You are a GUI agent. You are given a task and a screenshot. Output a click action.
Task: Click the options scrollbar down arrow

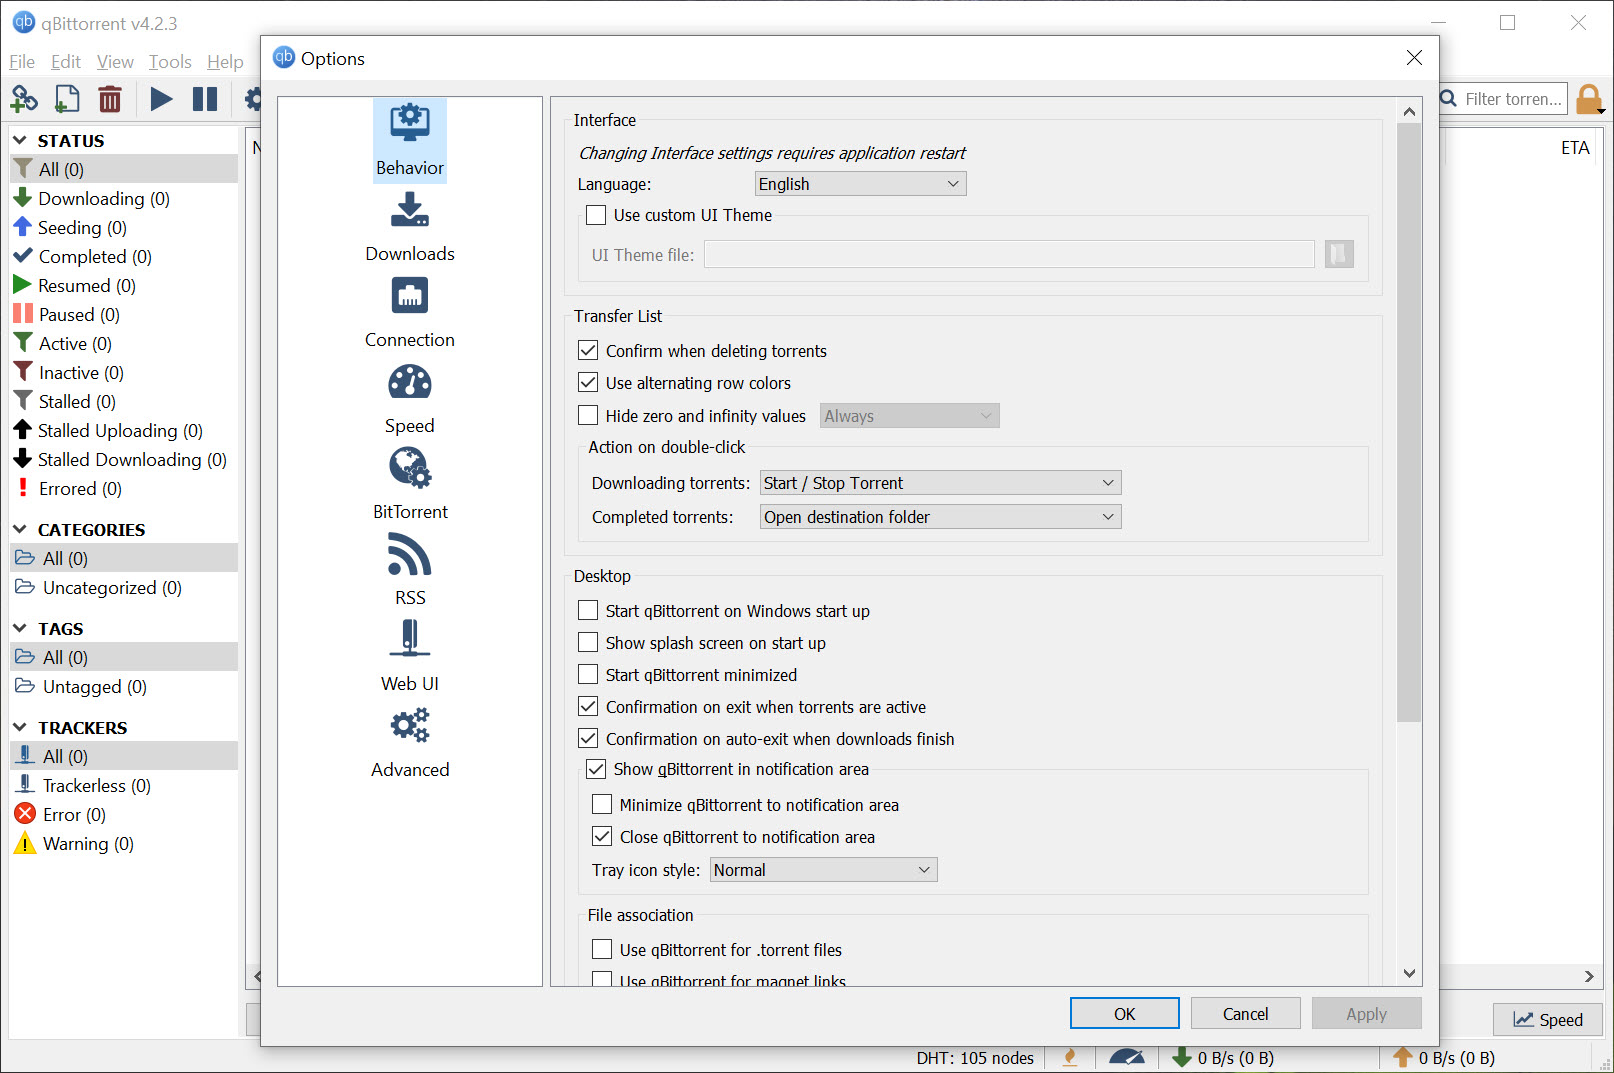[1409, 973]
